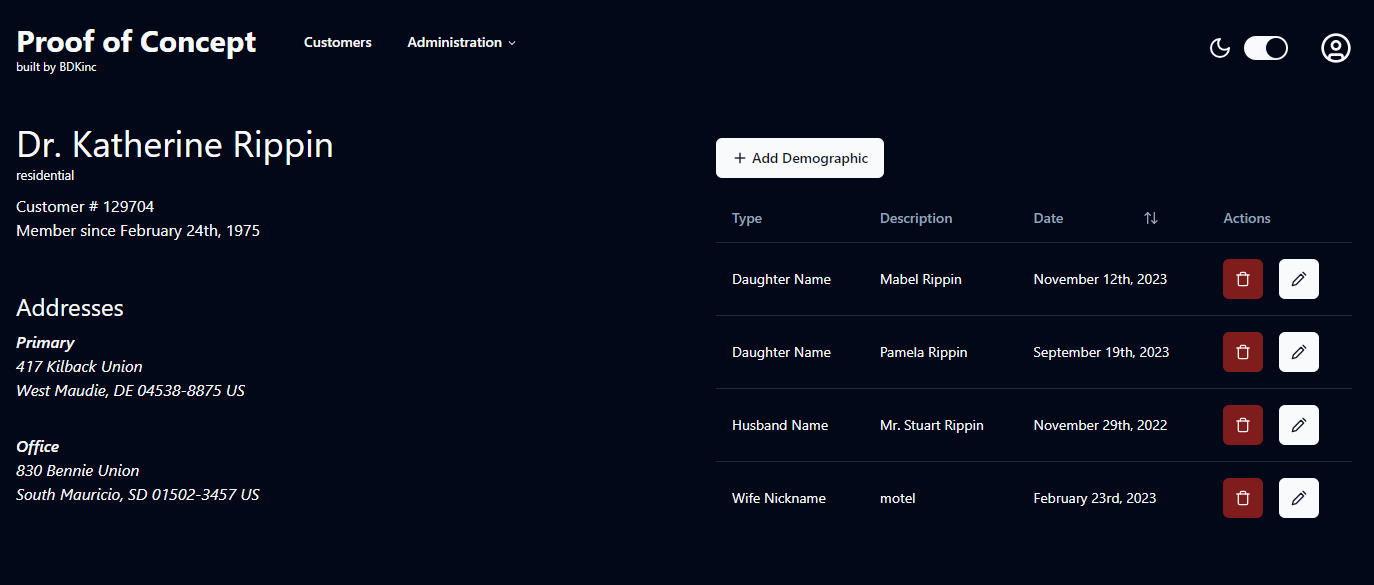
Task: Click the moon dark mode icon
Action: (x=1219, y=48)
